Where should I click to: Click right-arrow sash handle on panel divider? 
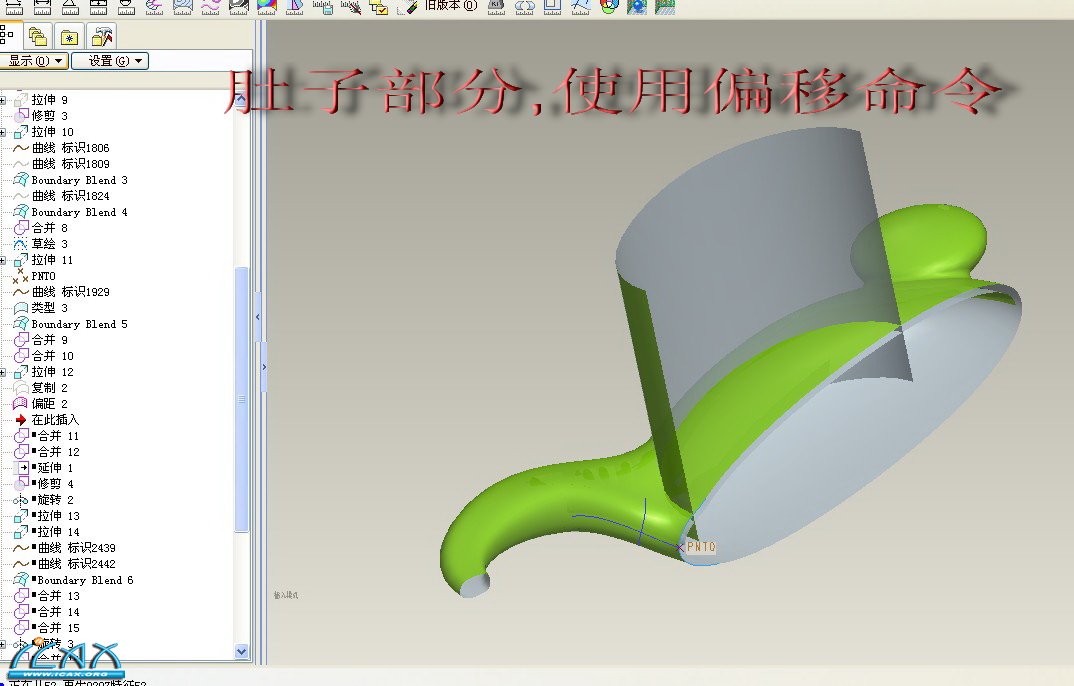click(264, 367)
